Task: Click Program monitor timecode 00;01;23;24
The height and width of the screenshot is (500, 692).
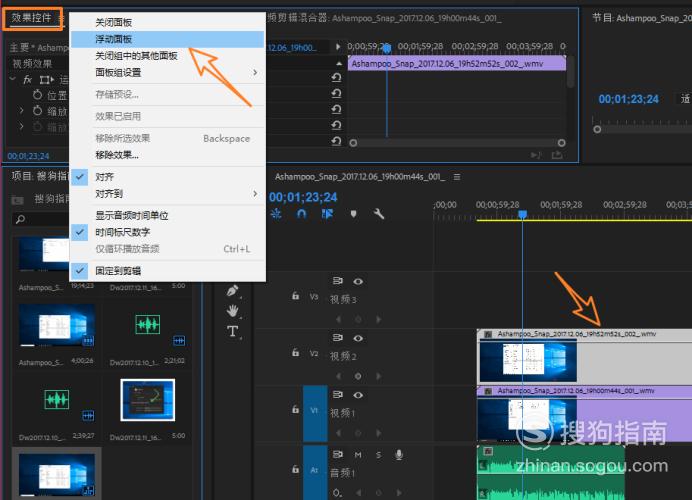Action: point(628,99)
